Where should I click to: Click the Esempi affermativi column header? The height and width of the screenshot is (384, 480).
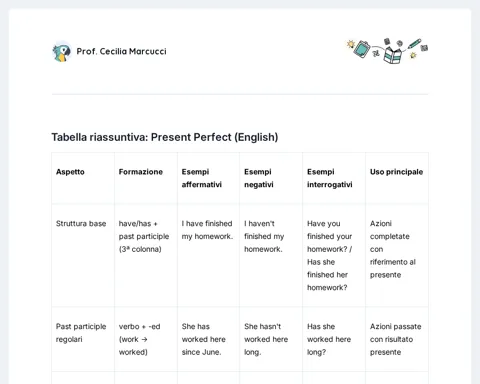click(202, 178)
